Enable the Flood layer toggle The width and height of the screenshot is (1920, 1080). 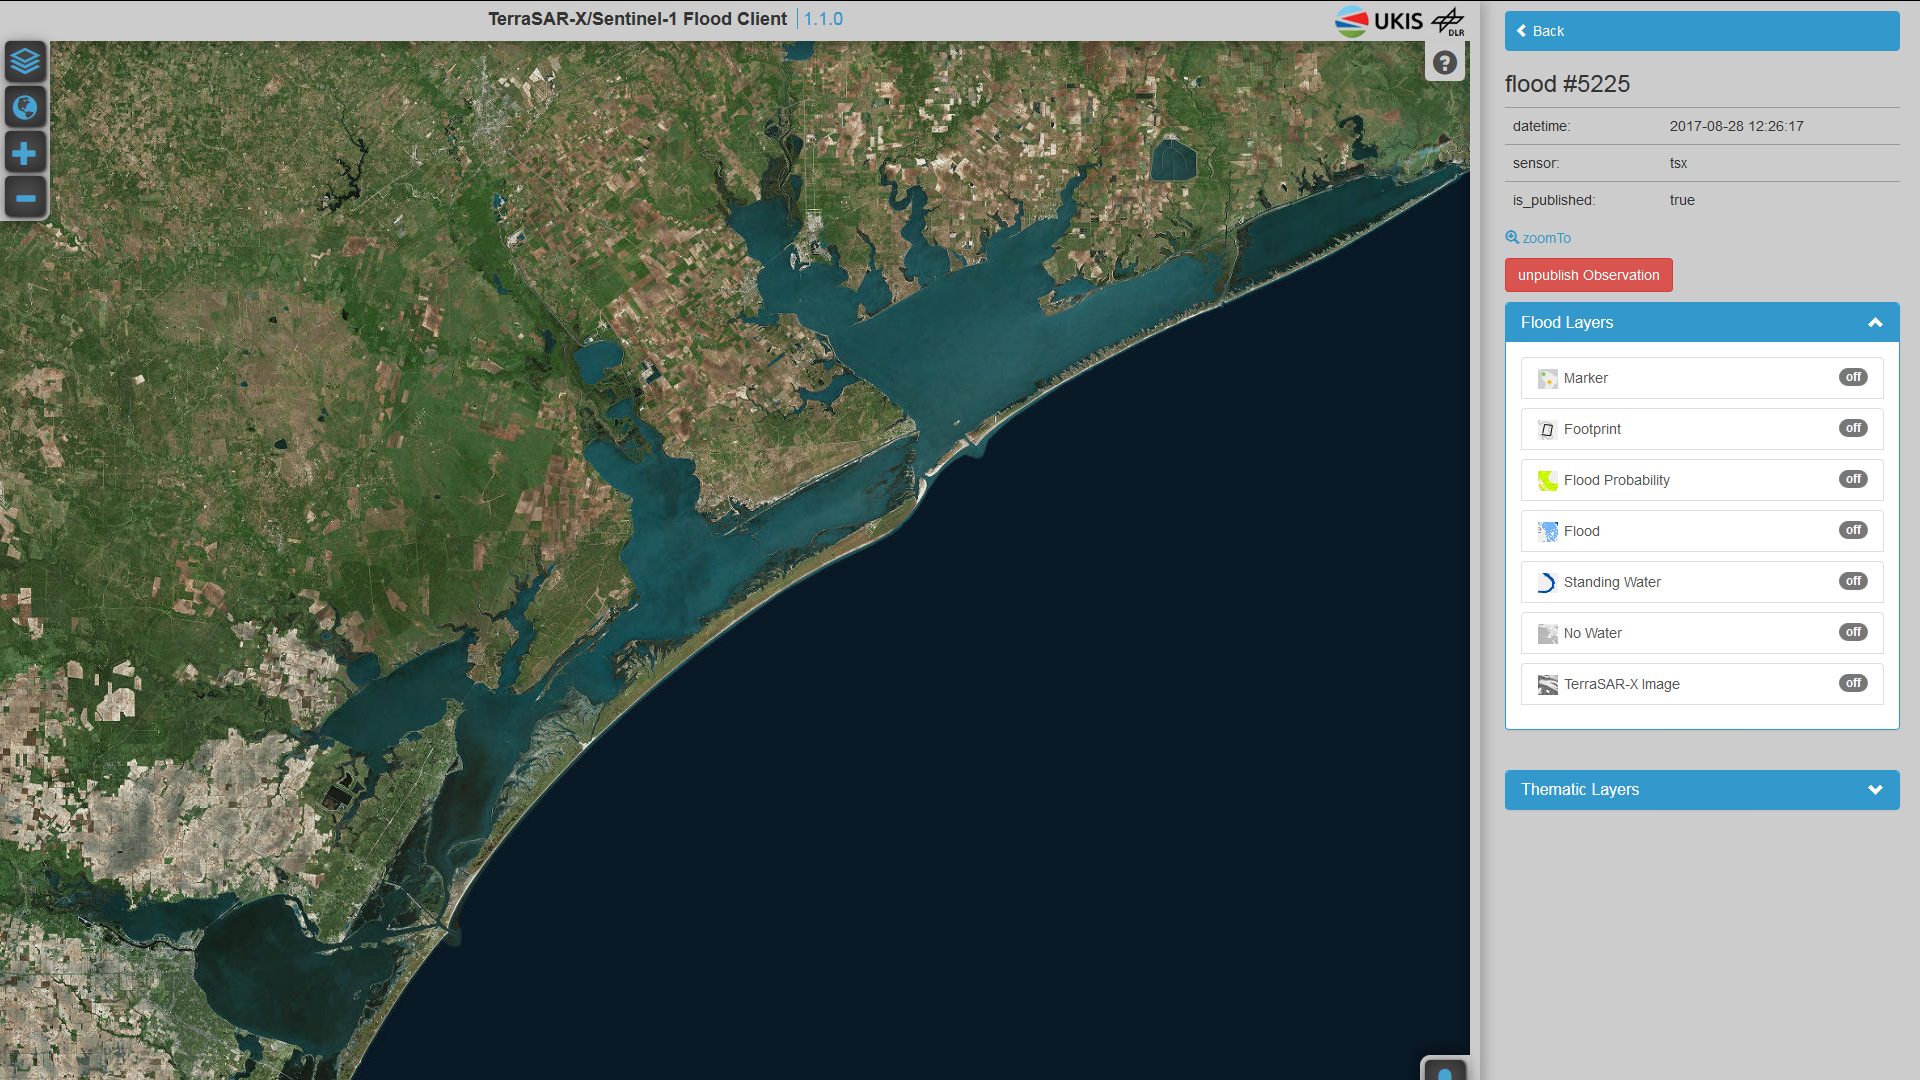click(x=1852, y=530)
